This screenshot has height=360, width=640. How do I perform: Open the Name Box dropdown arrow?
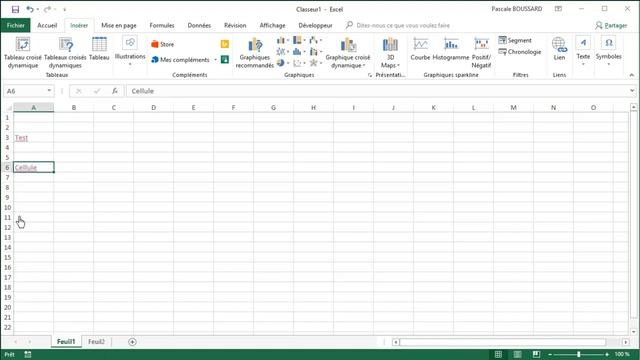49,91
